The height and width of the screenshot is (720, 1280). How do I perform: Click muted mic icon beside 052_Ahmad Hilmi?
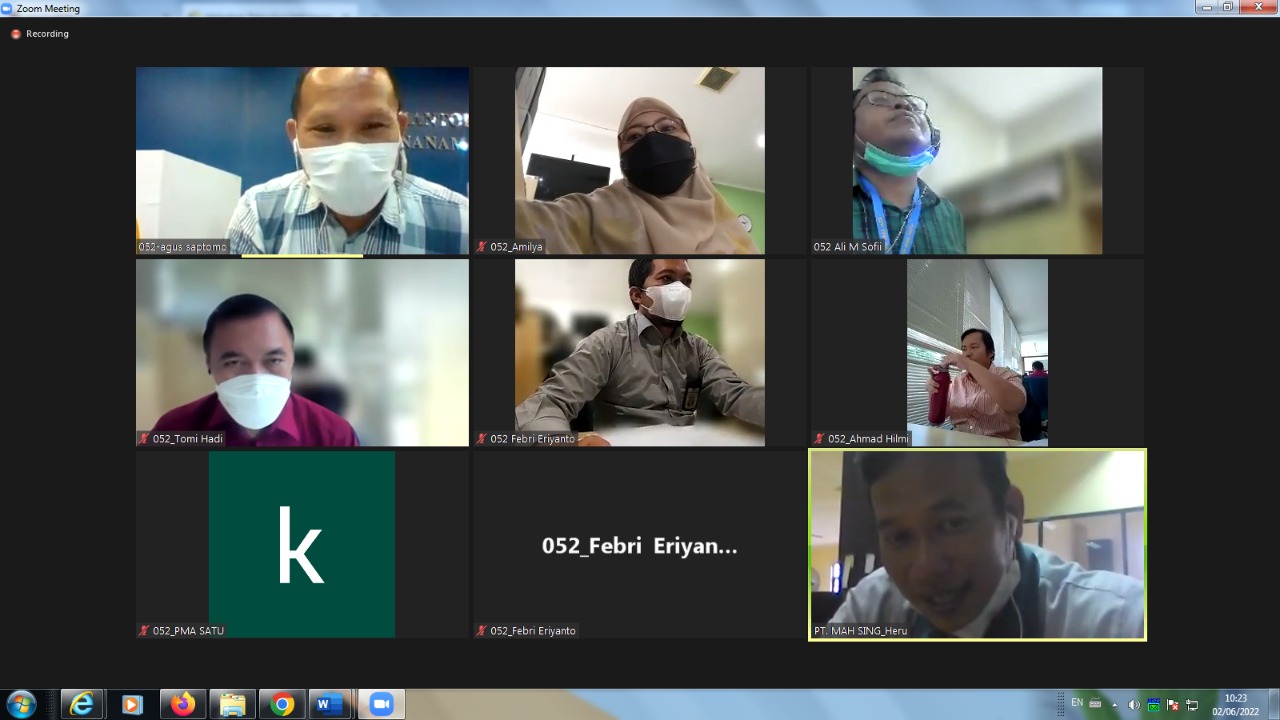(x=820, y=438)
